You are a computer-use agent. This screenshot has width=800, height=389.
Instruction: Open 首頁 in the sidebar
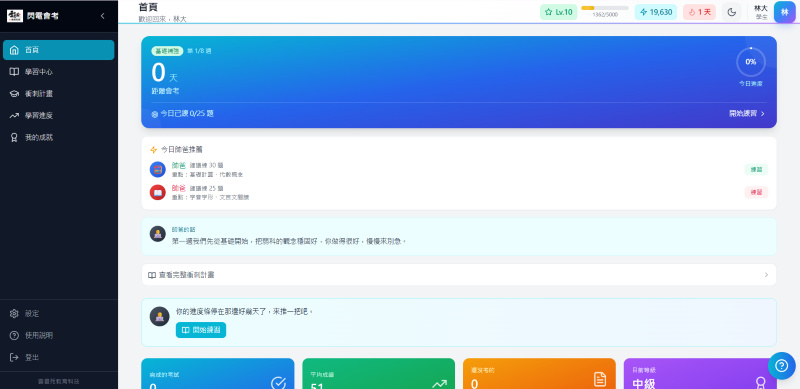(59, 50)
